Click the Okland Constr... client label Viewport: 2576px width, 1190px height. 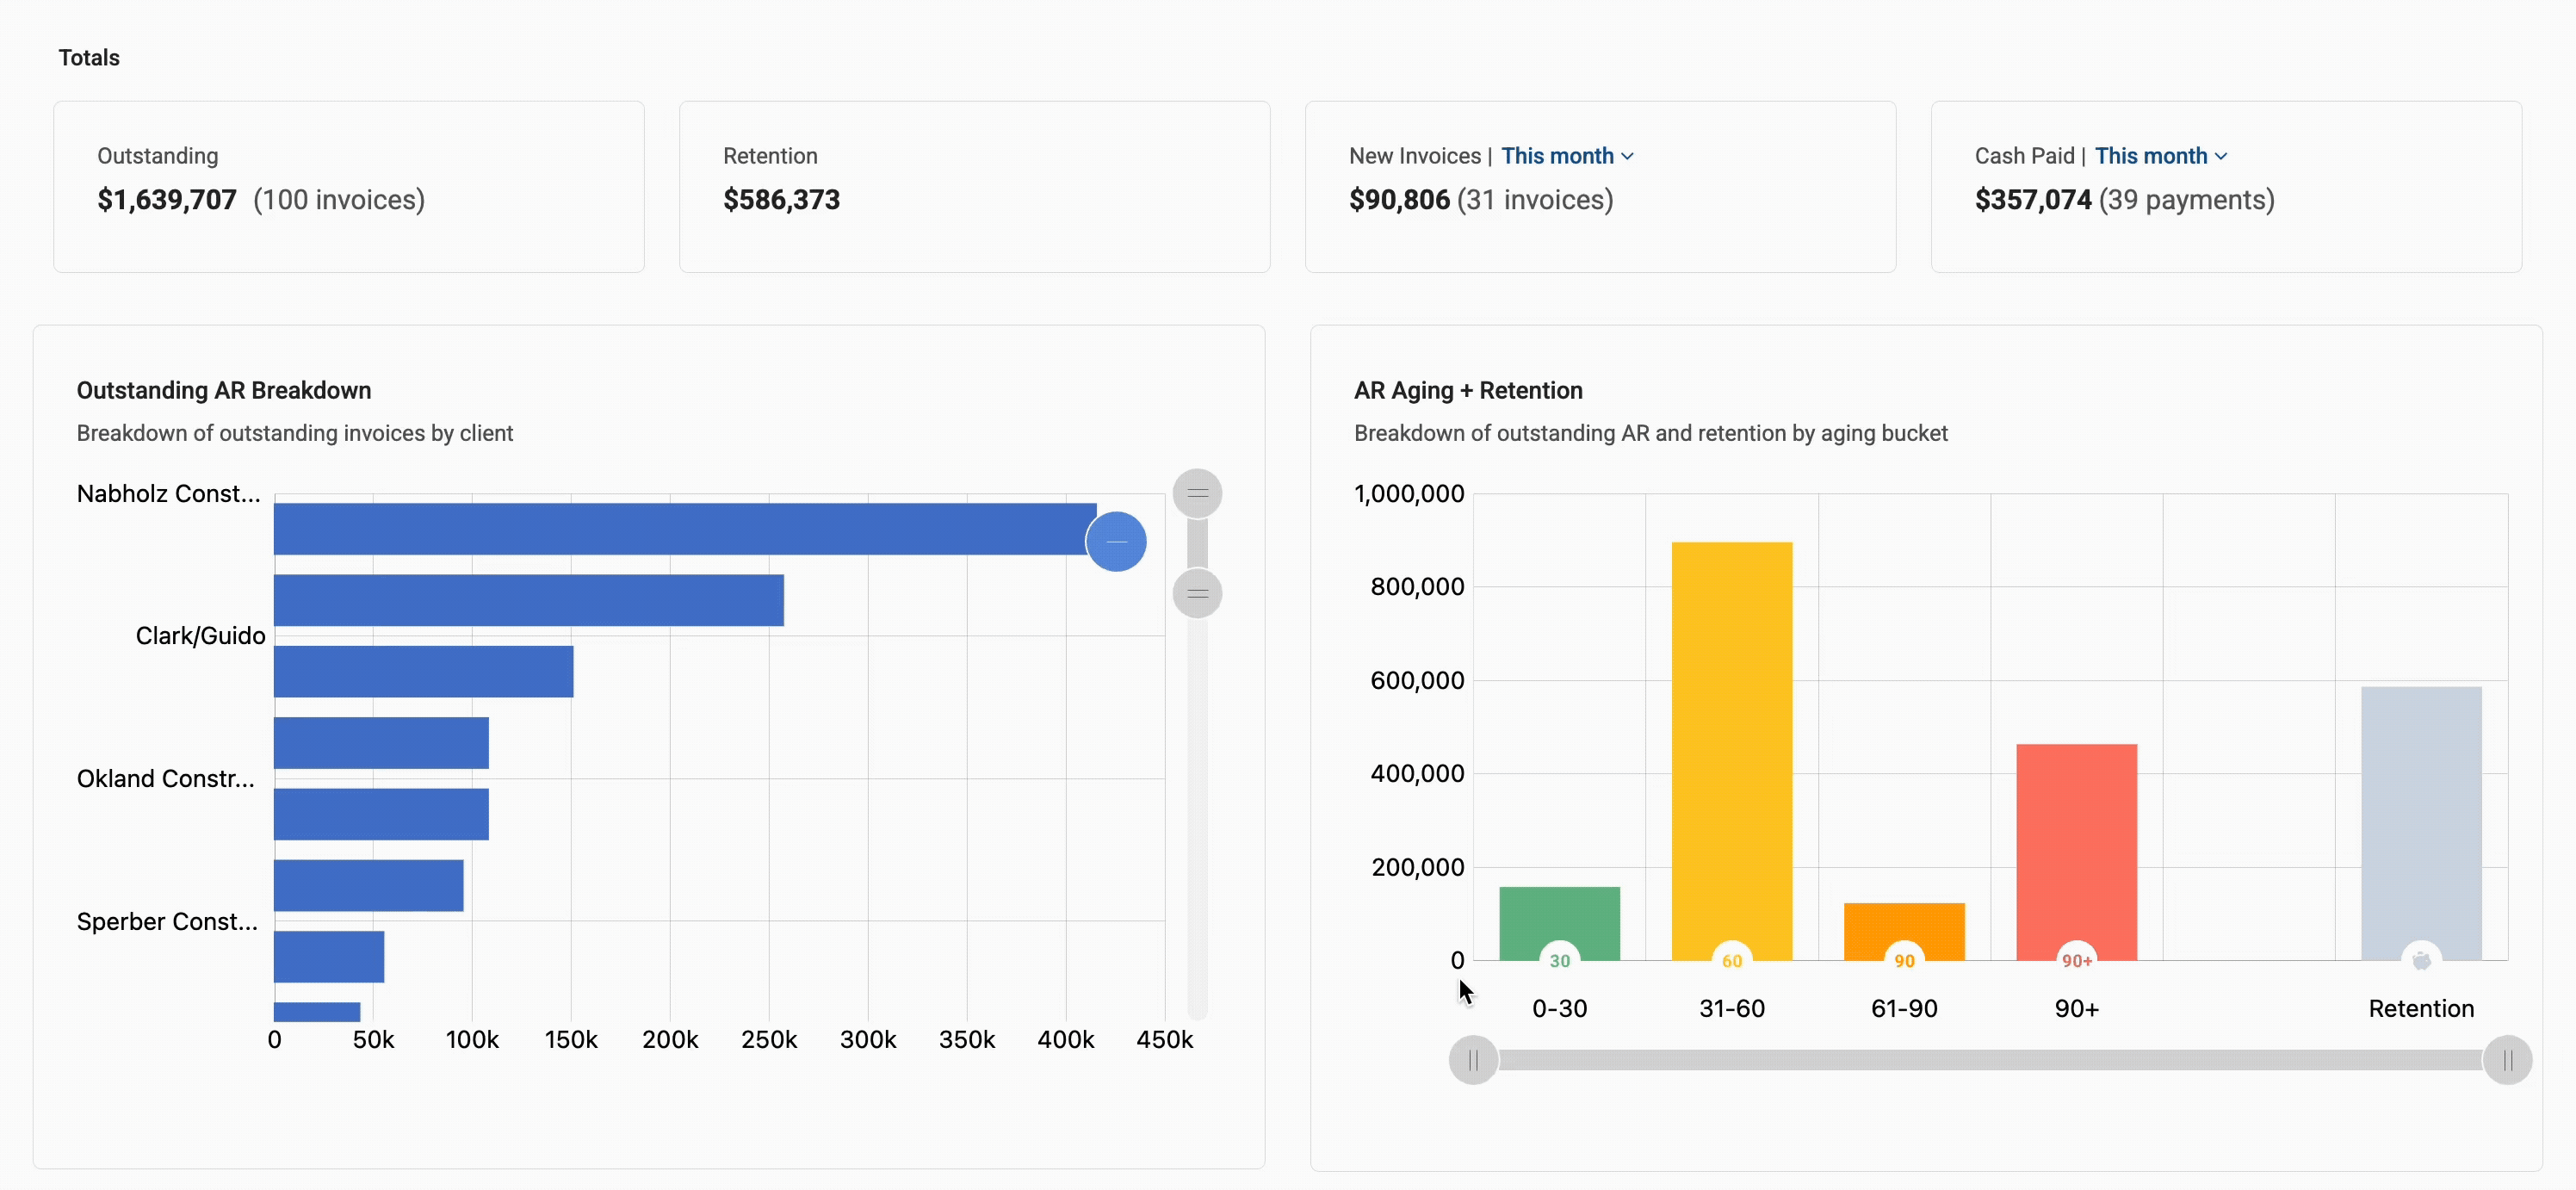coord(165,779)
